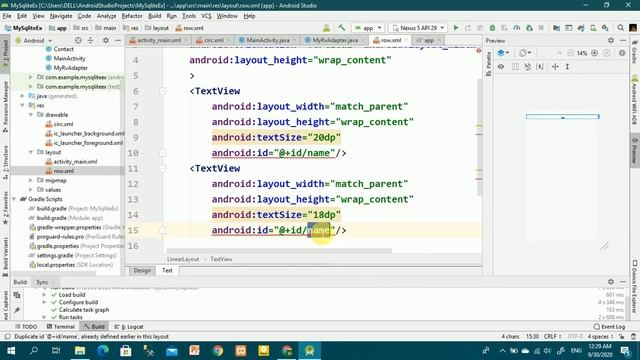Click scroll-from-source target icon in Project panel
Image resolution: width=640 pixels, height=360 pixels.
coord(78,40)
